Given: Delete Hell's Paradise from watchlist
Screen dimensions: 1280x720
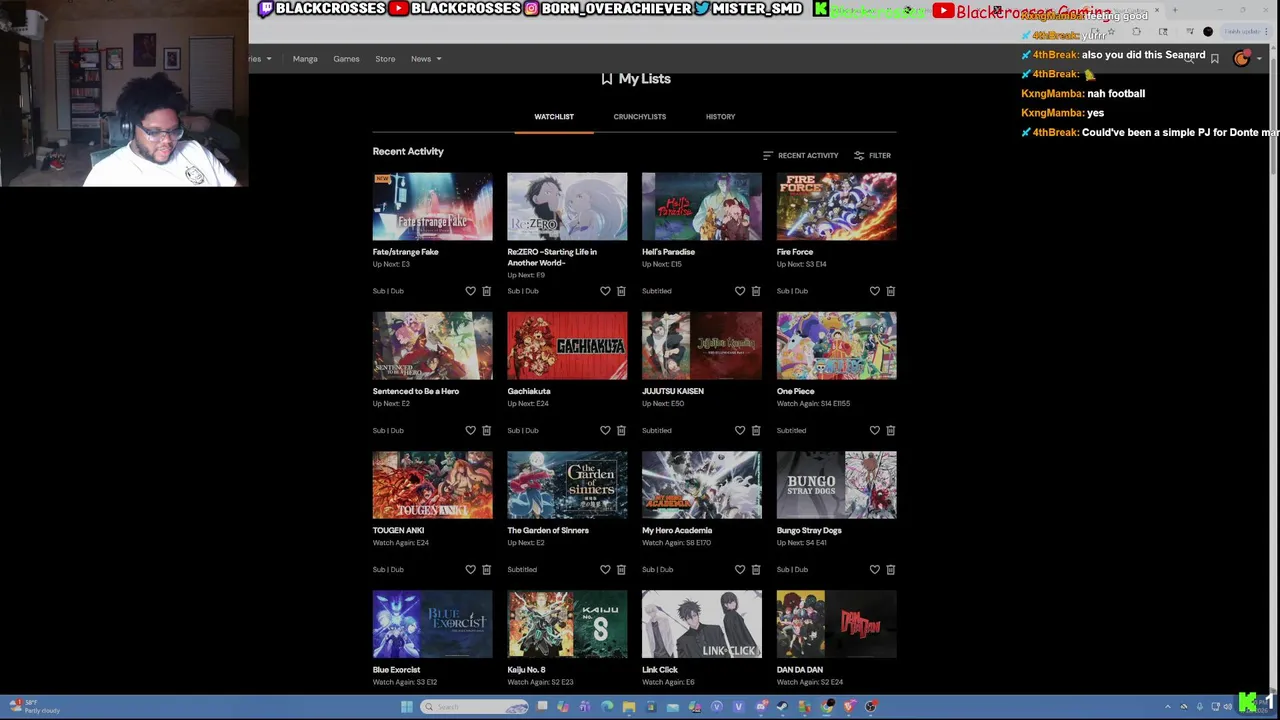Looking at the screenshot, I should [x=756, y=291].
